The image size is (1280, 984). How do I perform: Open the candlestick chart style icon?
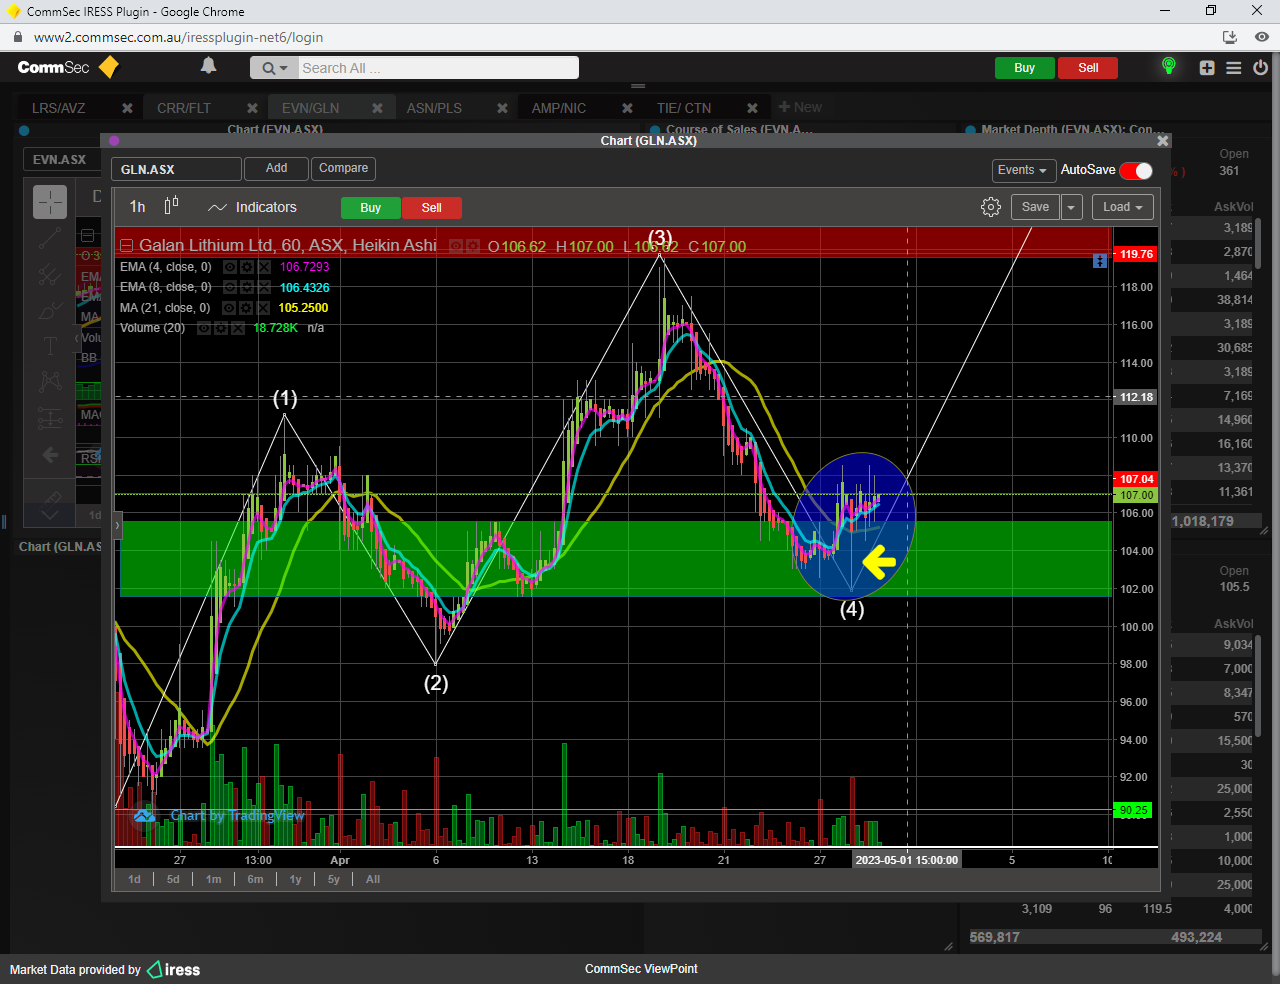171,205
